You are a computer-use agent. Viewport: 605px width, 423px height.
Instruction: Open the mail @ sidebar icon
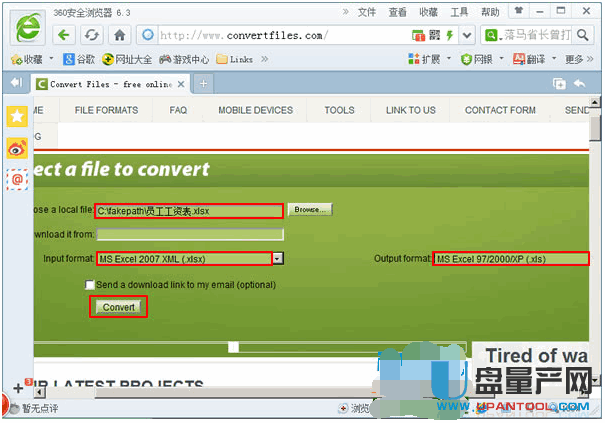[x=17, y=178]
